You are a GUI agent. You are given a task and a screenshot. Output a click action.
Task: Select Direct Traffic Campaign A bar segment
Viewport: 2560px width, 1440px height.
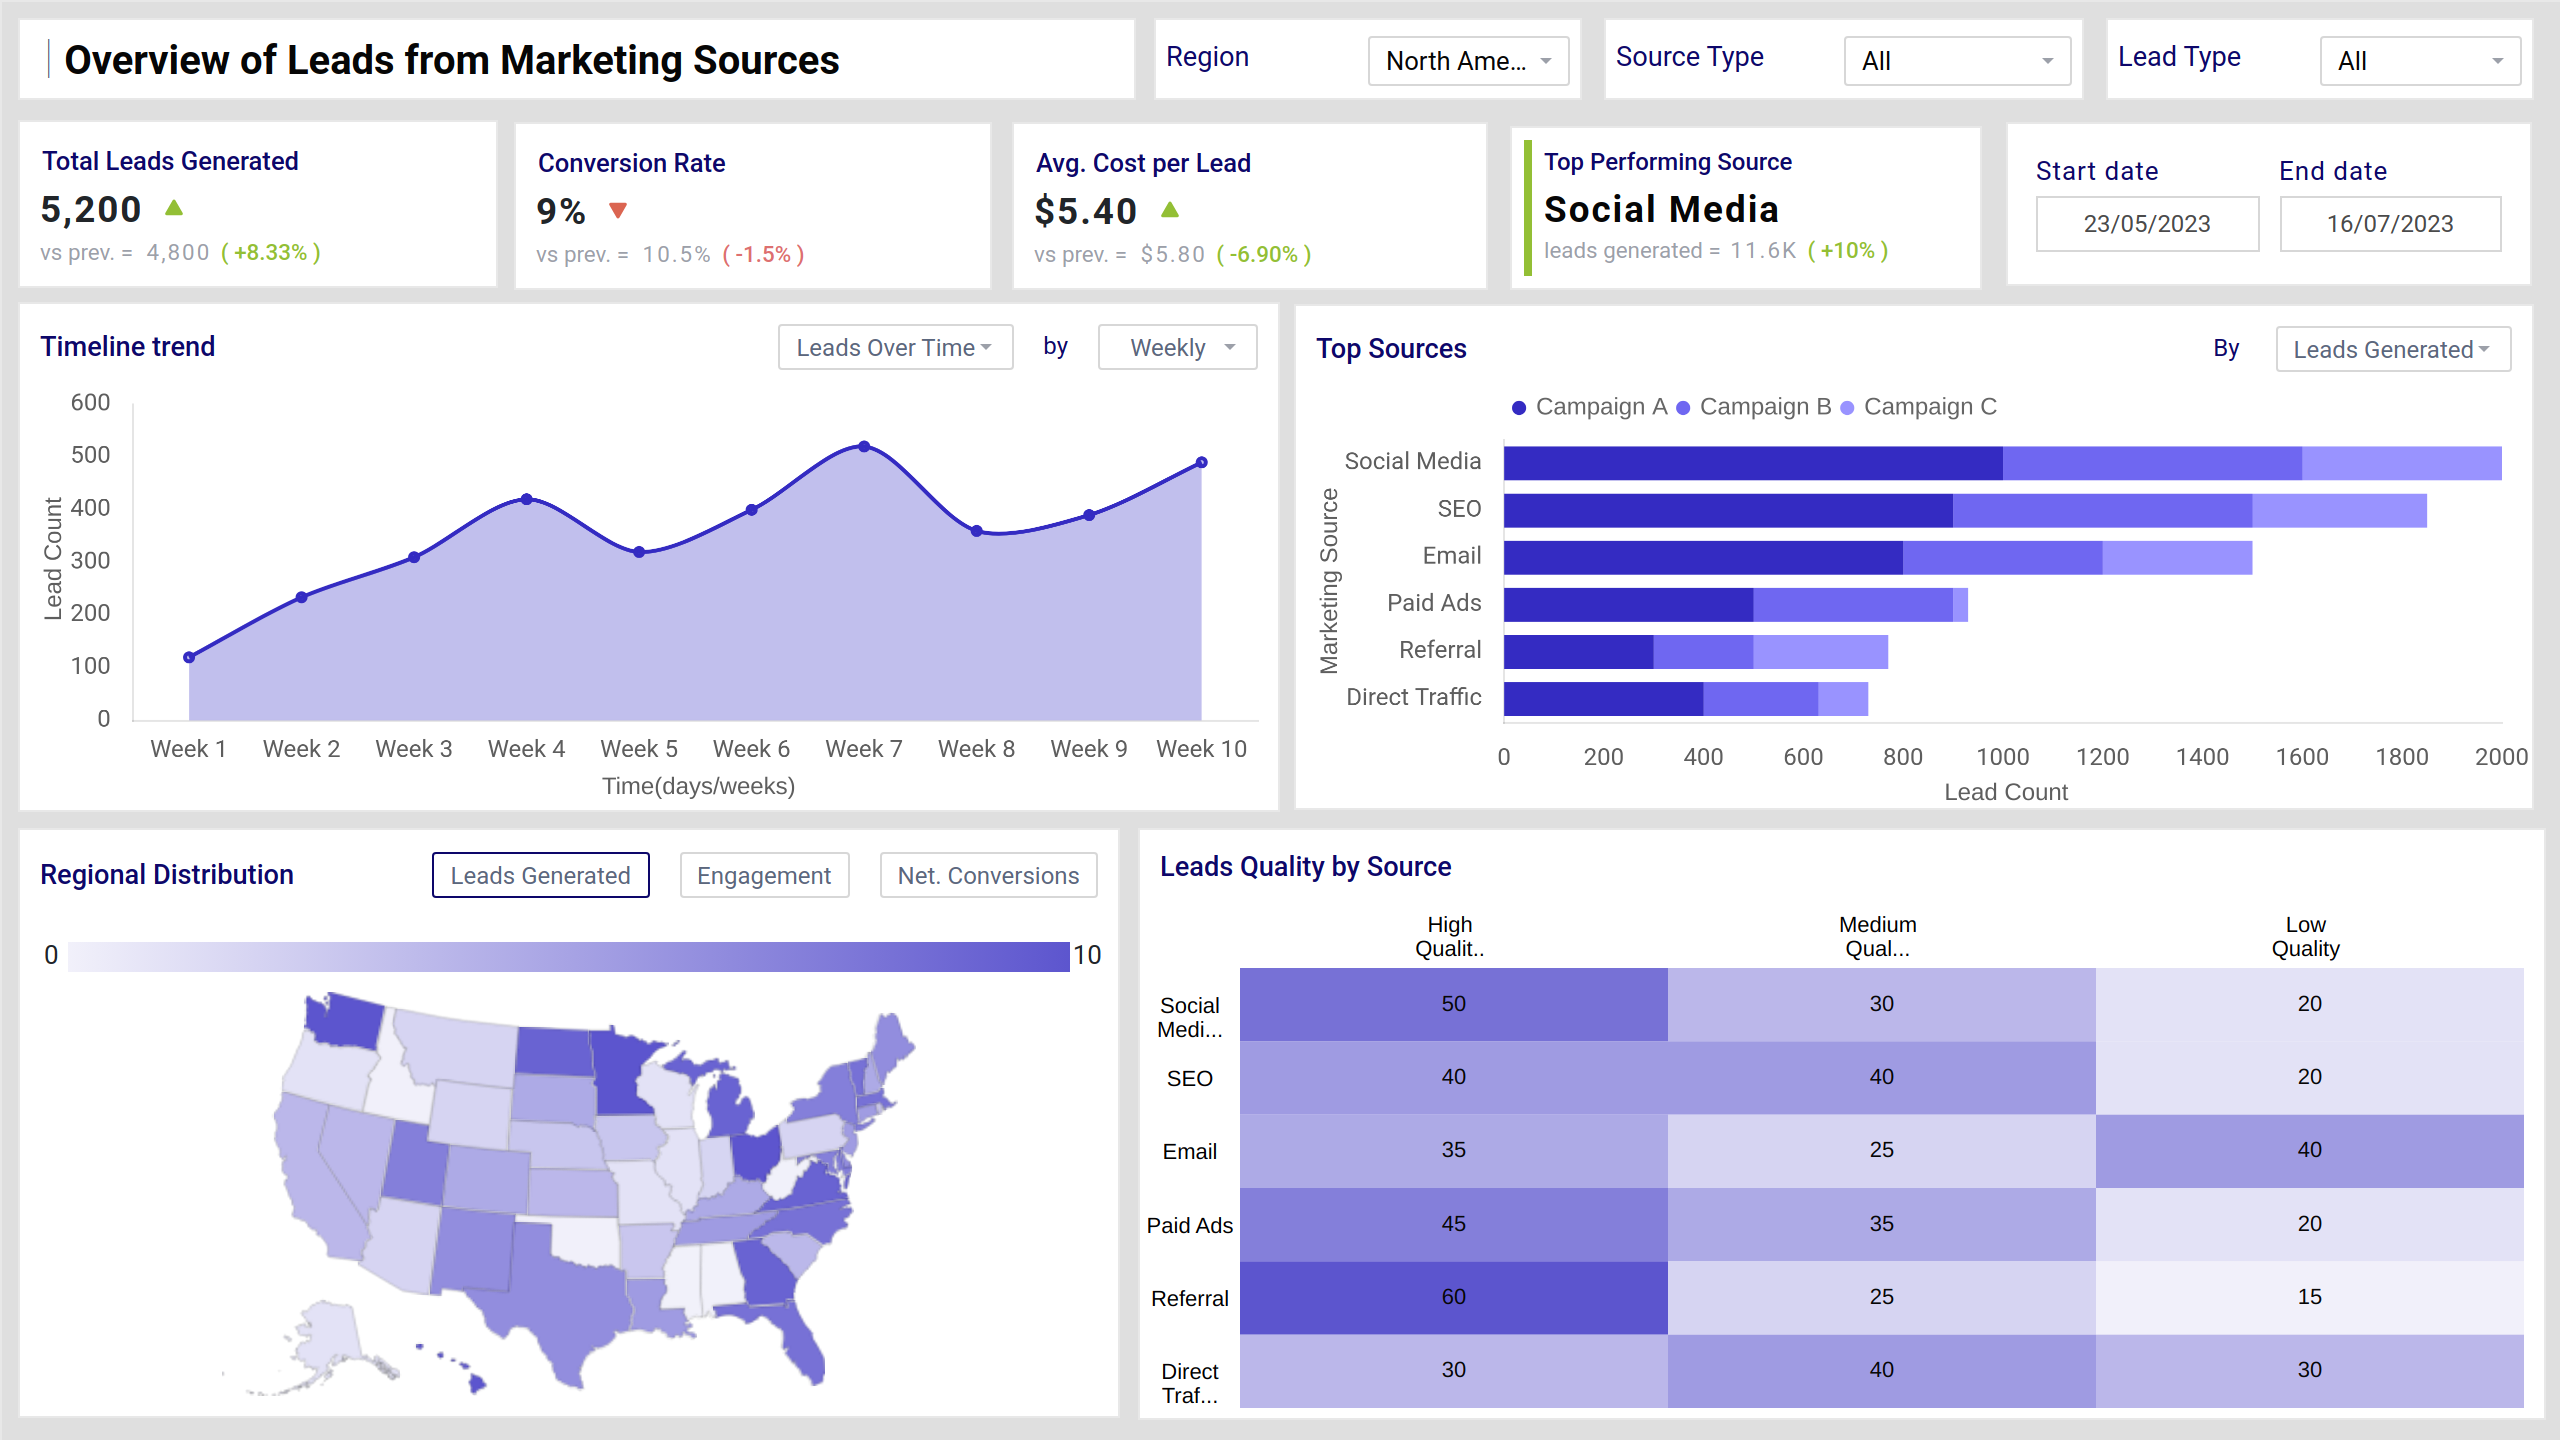click(x=1603, y=699)
